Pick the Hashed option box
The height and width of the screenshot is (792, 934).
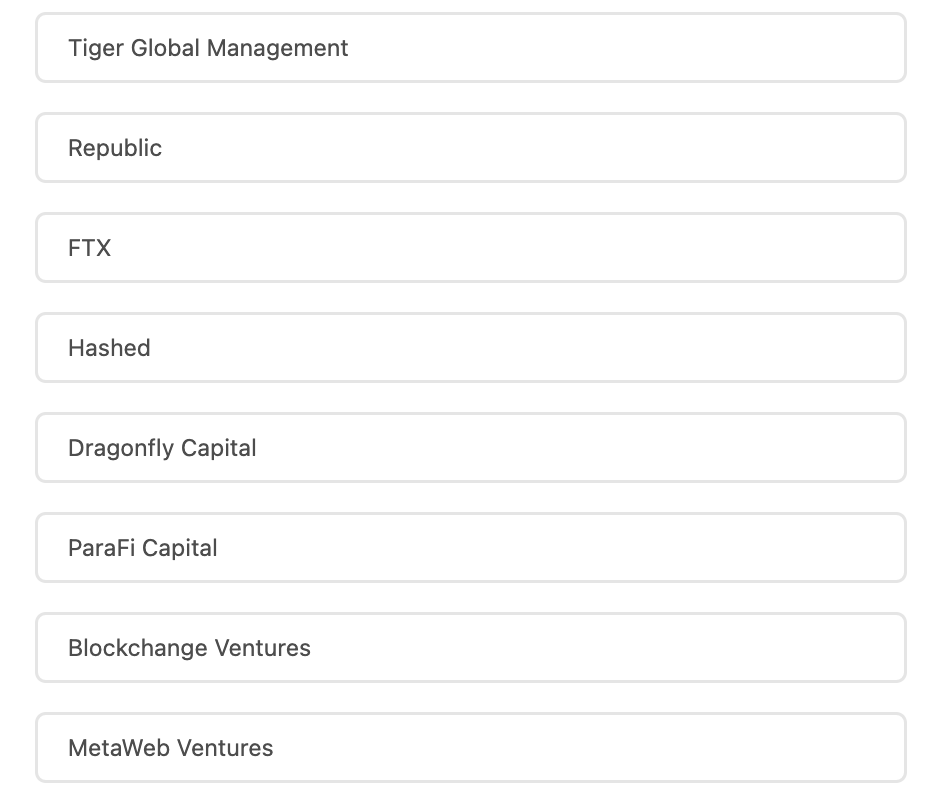click(470, 348)
